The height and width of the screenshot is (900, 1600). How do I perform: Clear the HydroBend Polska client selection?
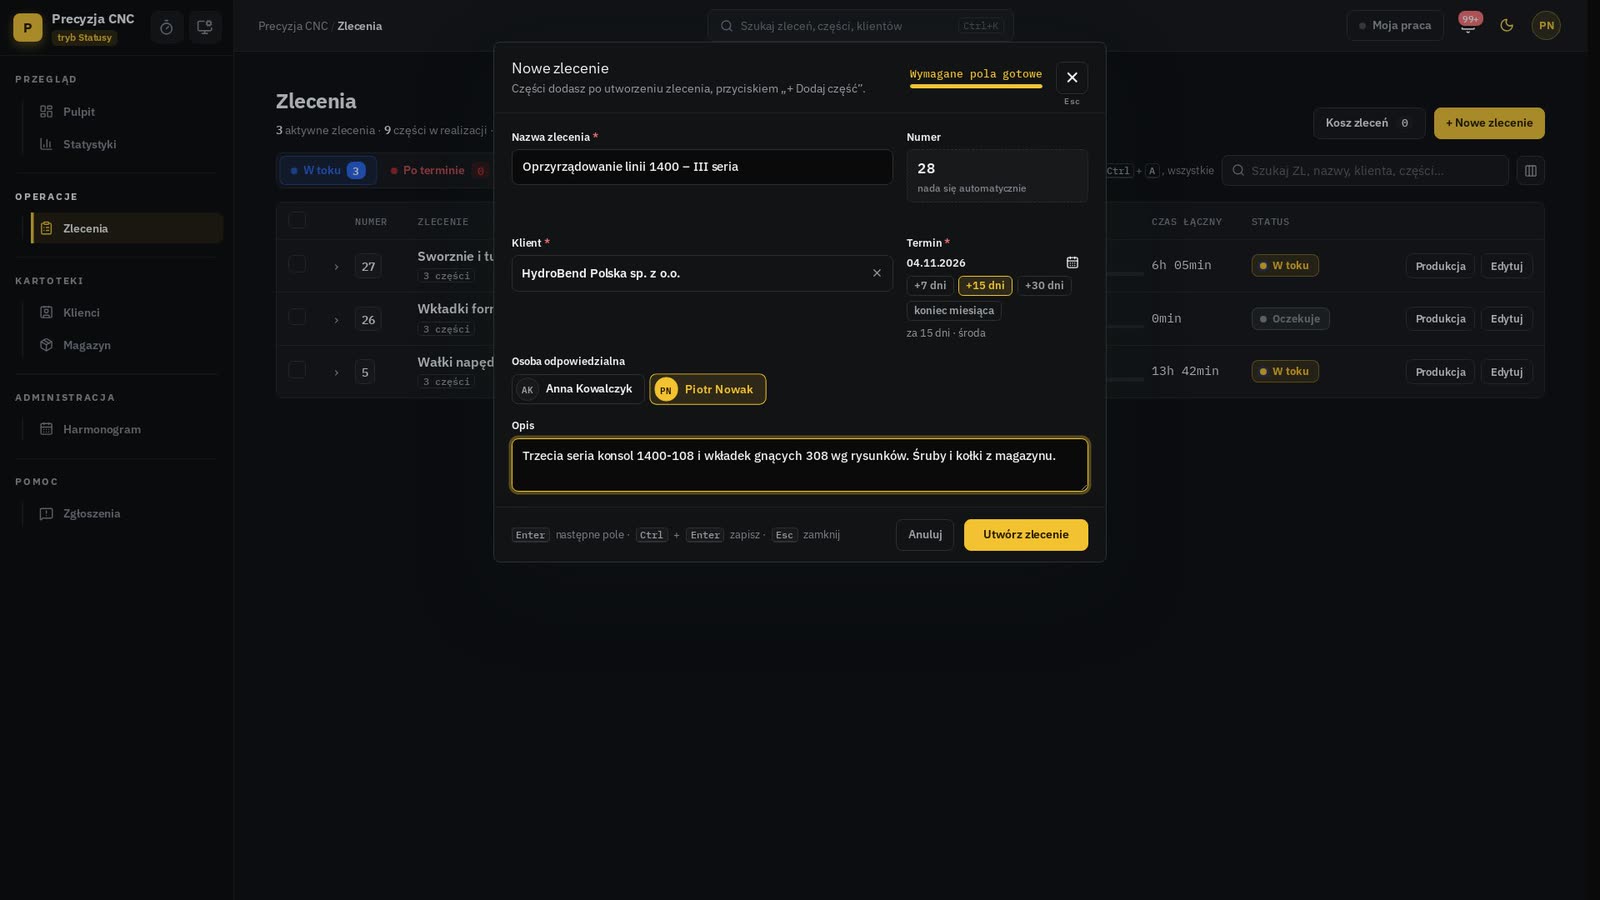pyautogui.click(x=877, y=273)
